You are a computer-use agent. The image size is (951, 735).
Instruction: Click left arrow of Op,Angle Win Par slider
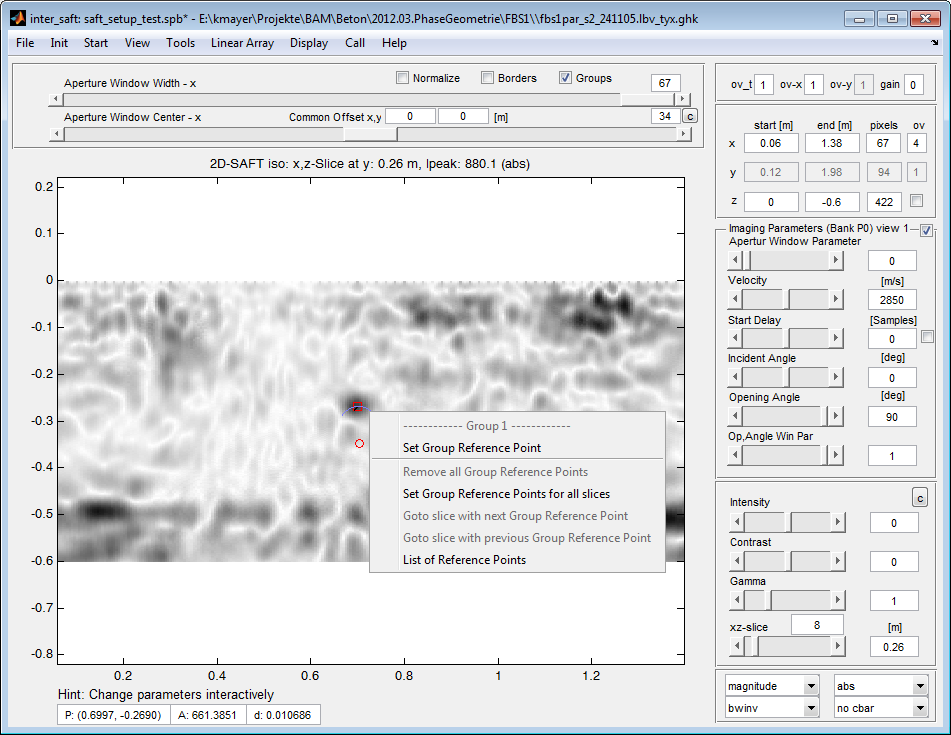point(734,455)
